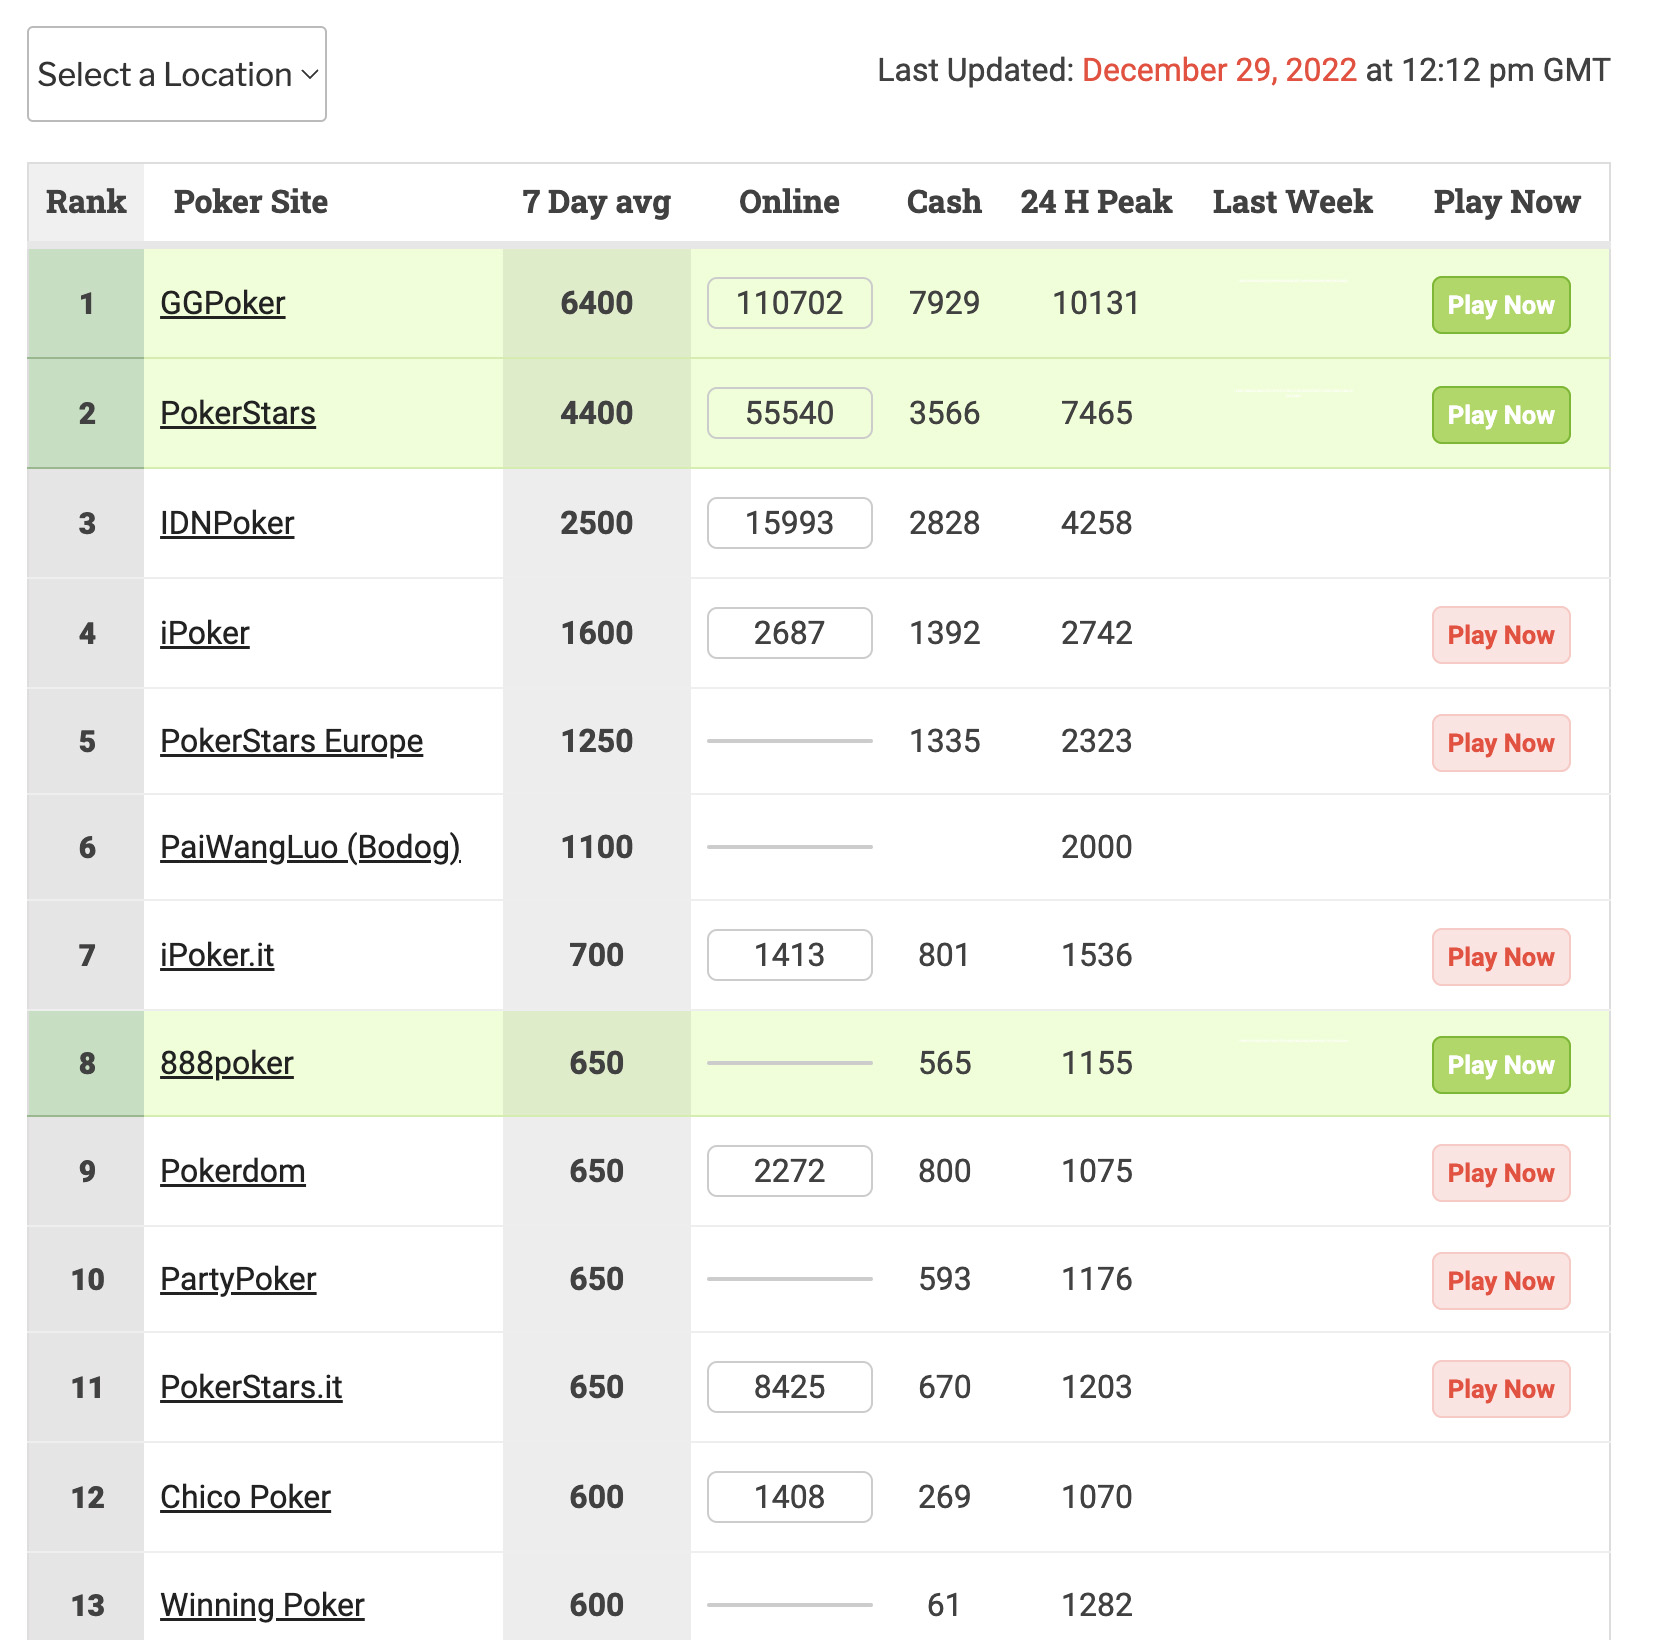Open the PokerStars site link
Viewport: 1658px width, 1640px height.
click(x=238, y=413)
